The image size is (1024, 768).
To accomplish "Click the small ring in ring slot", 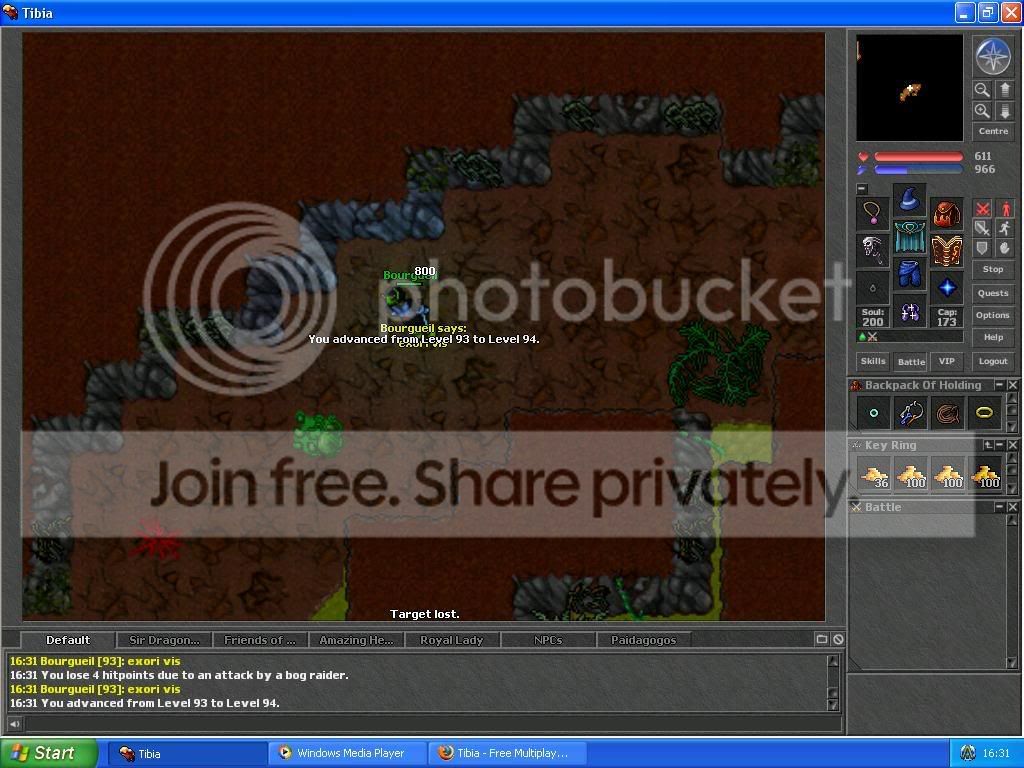I will coord(872,287).
